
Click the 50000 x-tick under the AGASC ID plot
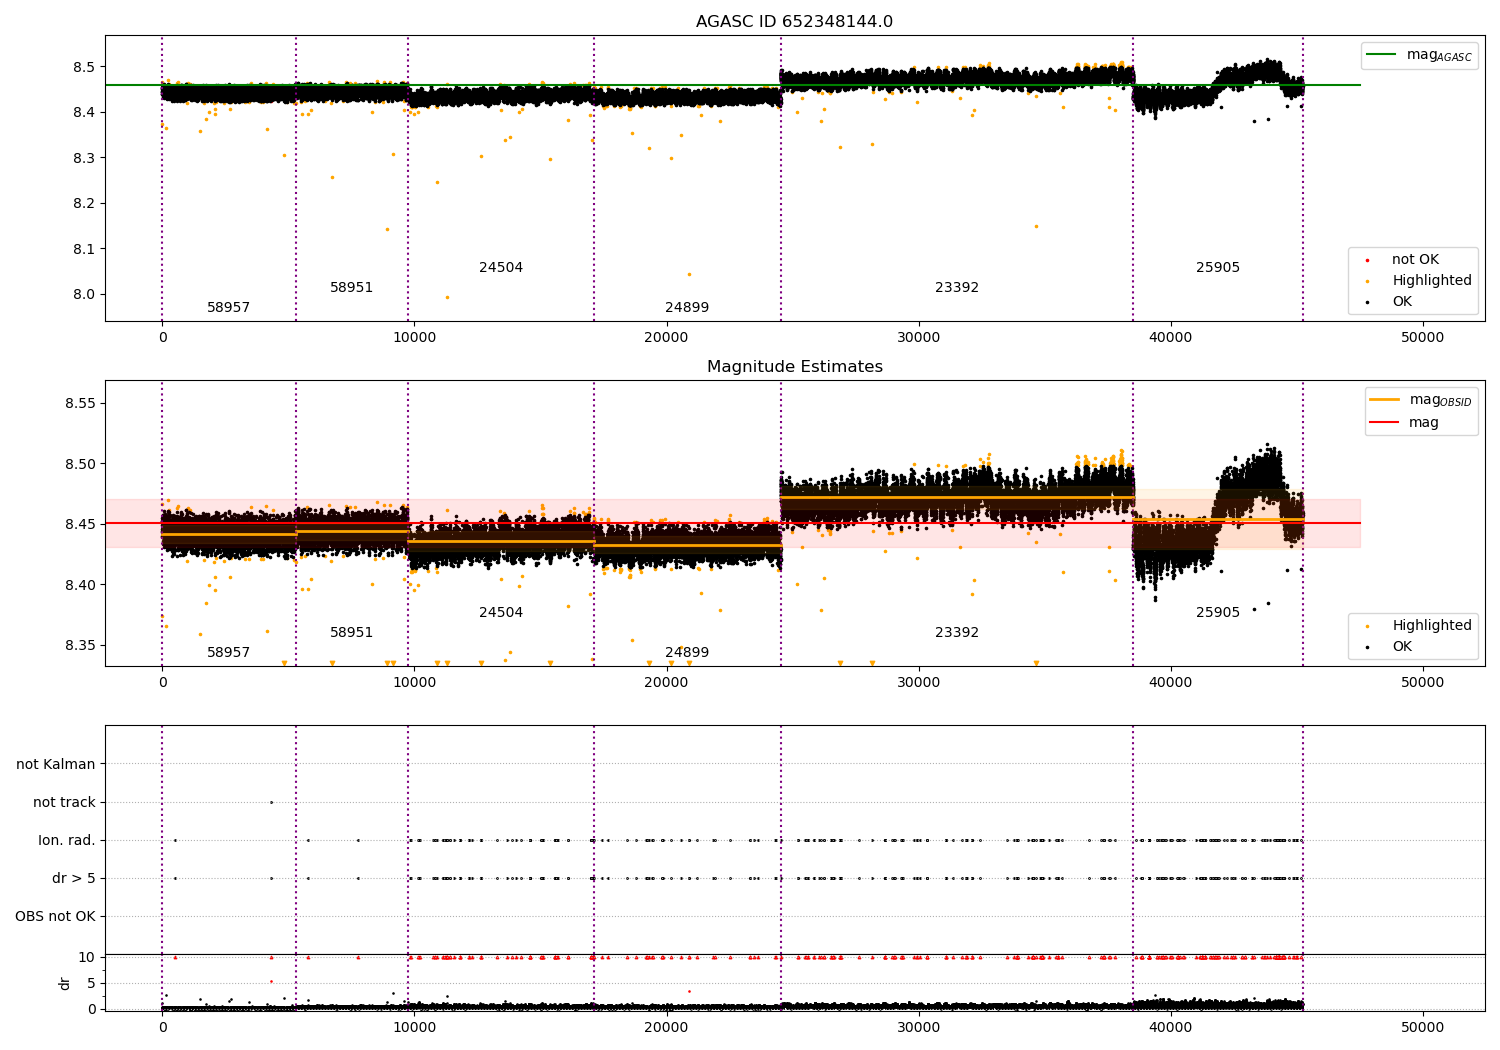pos(1423,337)
